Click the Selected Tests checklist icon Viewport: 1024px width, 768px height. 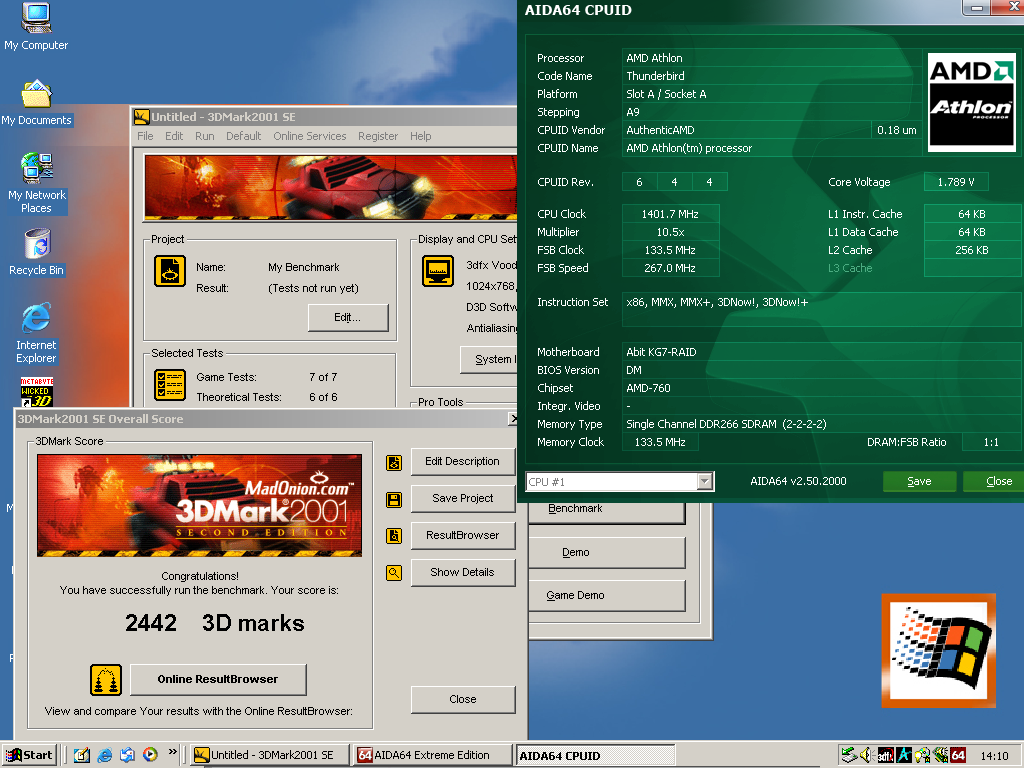(170, 385)
